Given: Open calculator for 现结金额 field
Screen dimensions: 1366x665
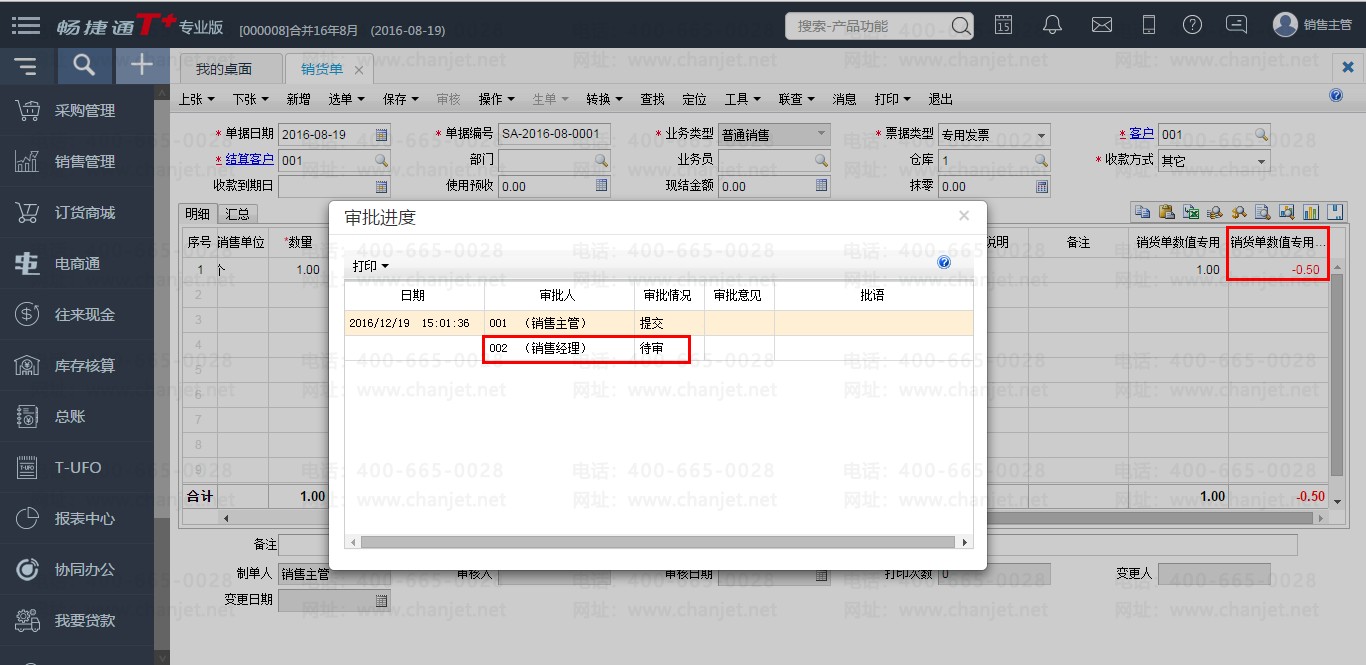Looking at the screenshot, I should tap(822, 186).
